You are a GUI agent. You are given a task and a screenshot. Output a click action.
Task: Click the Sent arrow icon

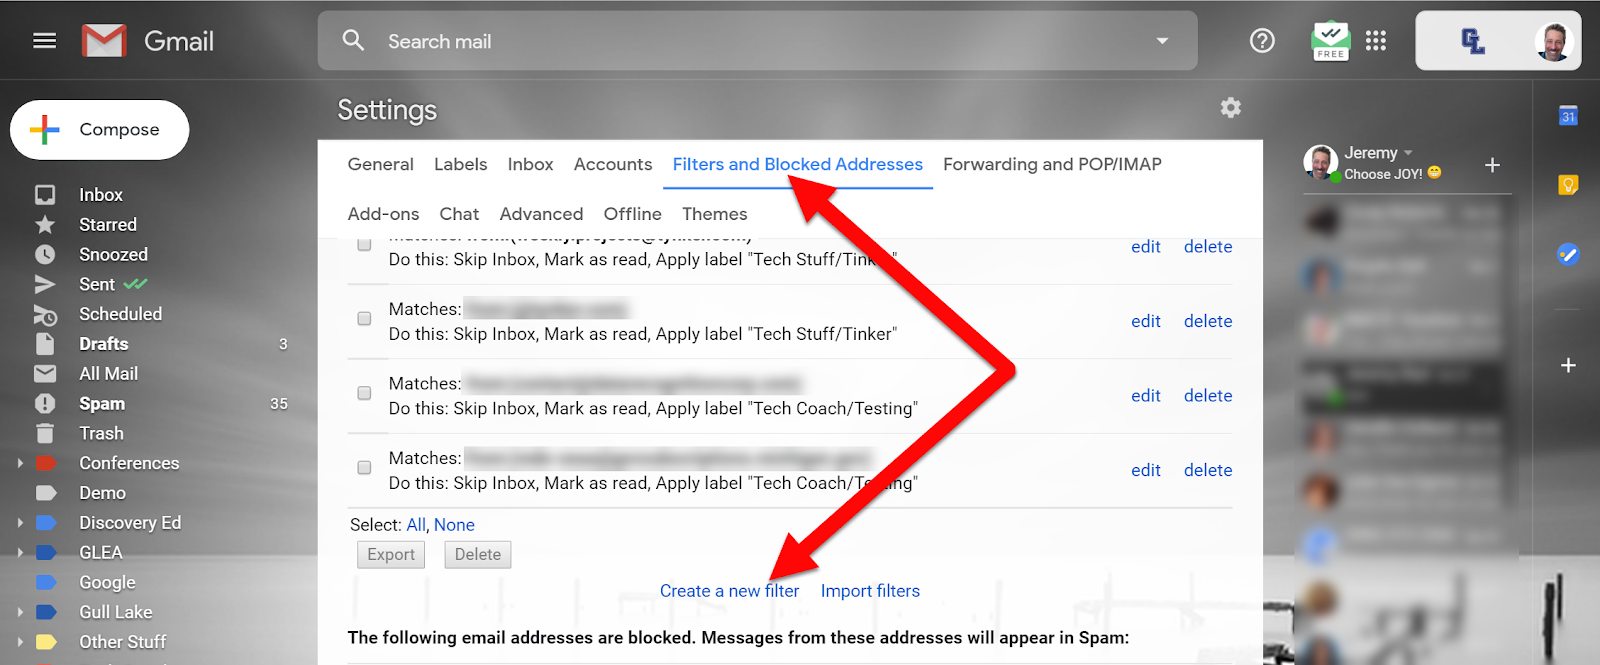(45, 284)
